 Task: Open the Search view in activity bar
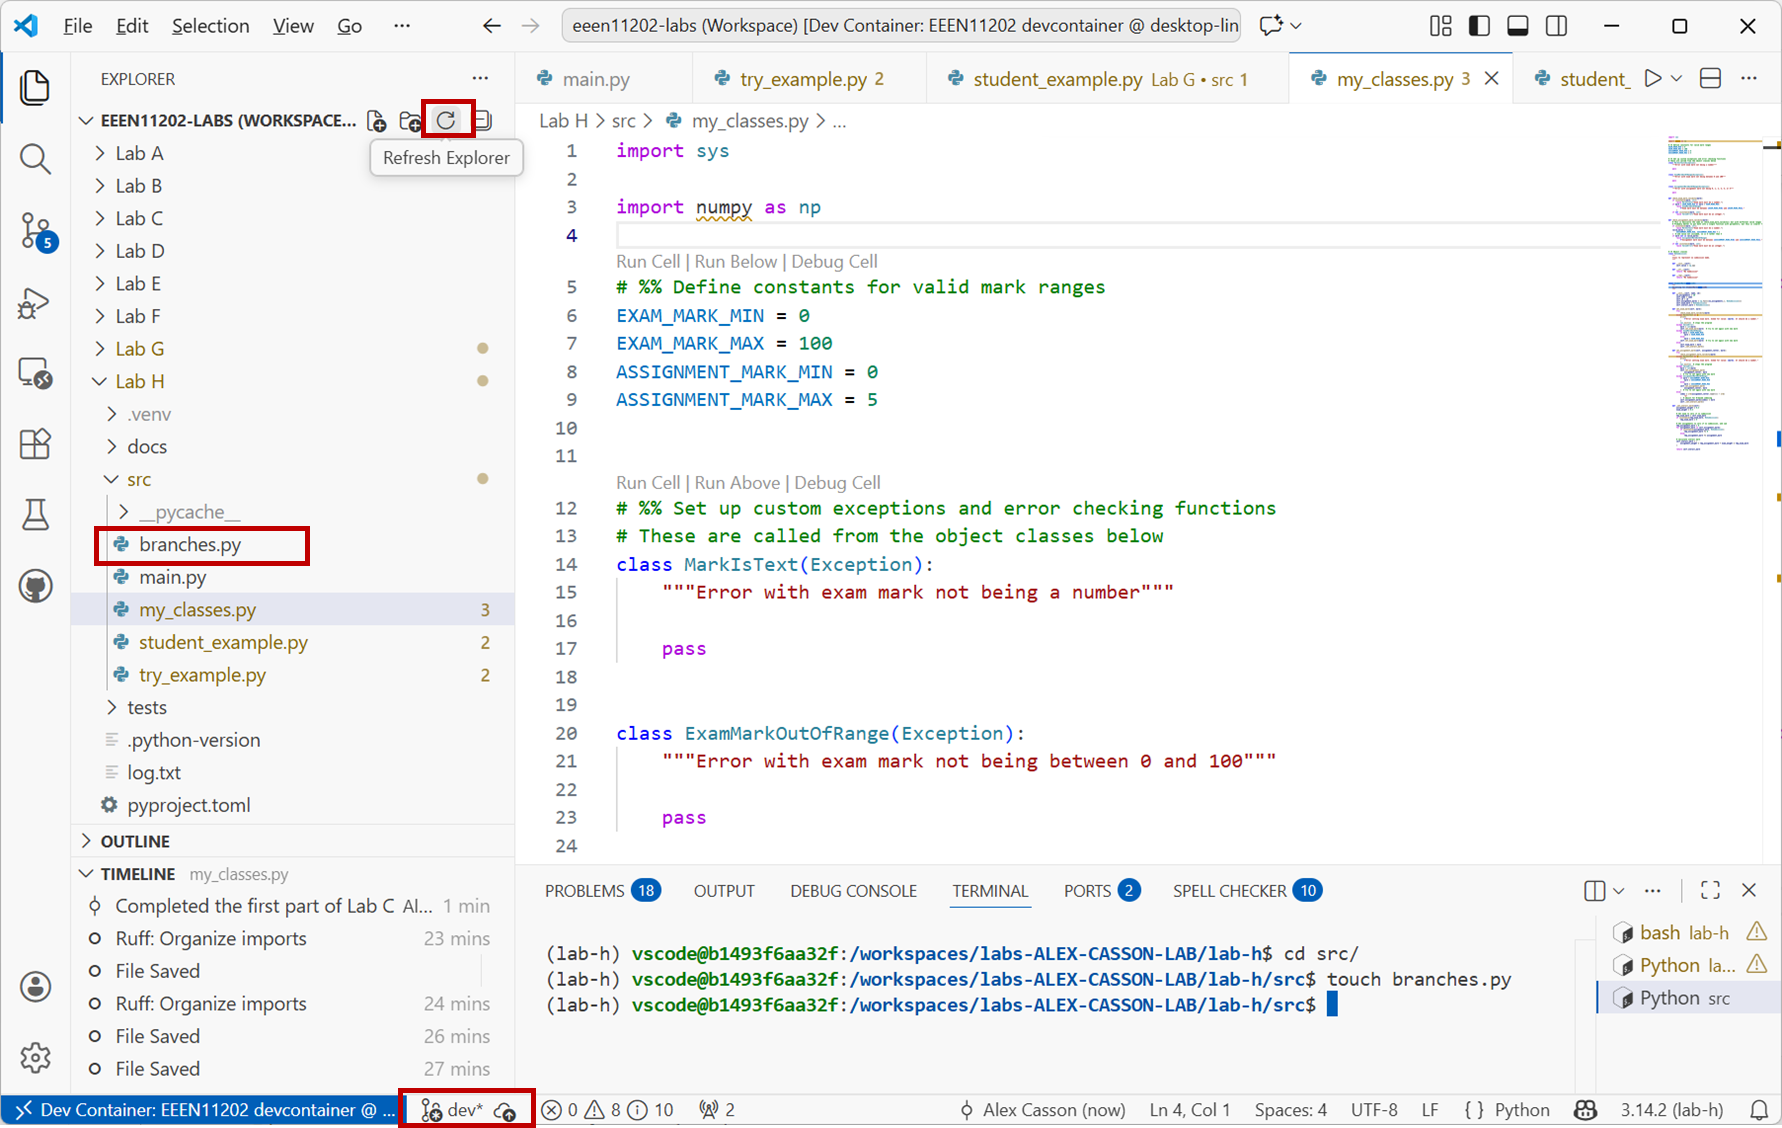35,159
